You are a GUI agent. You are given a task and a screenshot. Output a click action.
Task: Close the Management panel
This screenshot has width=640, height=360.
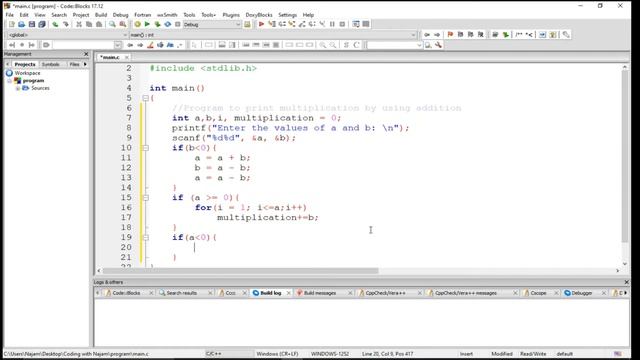[86, 54]
